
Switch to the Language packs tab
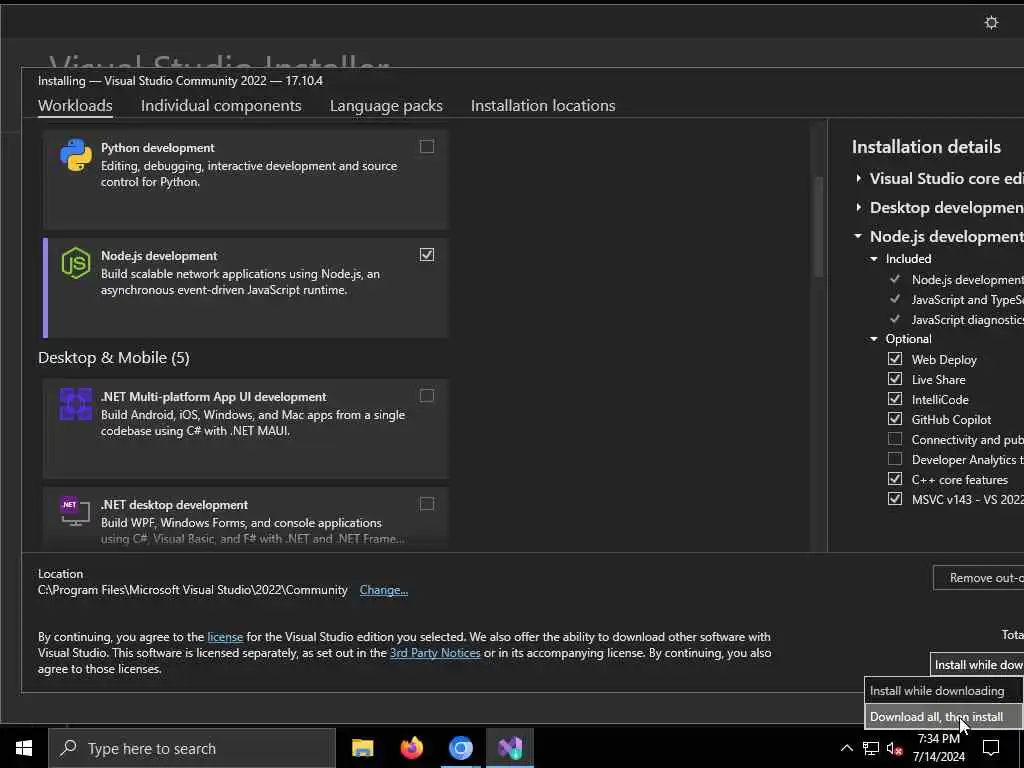[x=386, y=106]
